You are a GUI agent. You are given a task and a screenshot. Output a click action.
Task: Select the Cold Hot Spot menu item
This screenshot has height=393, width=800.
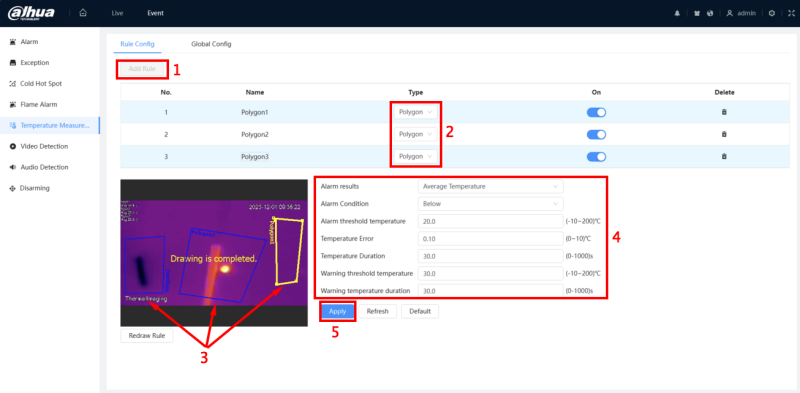coord(41,84)
